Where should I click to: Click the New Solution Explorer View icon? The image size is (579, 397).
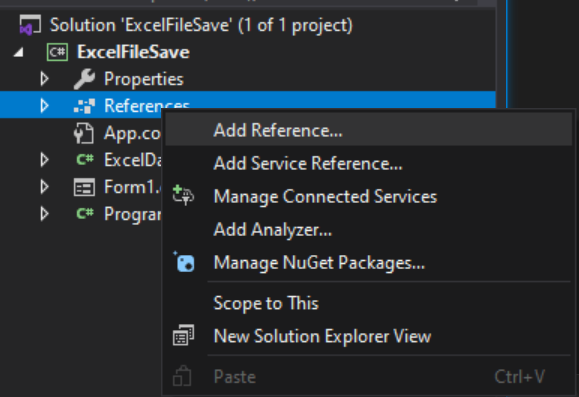click(x=183, y=335)
